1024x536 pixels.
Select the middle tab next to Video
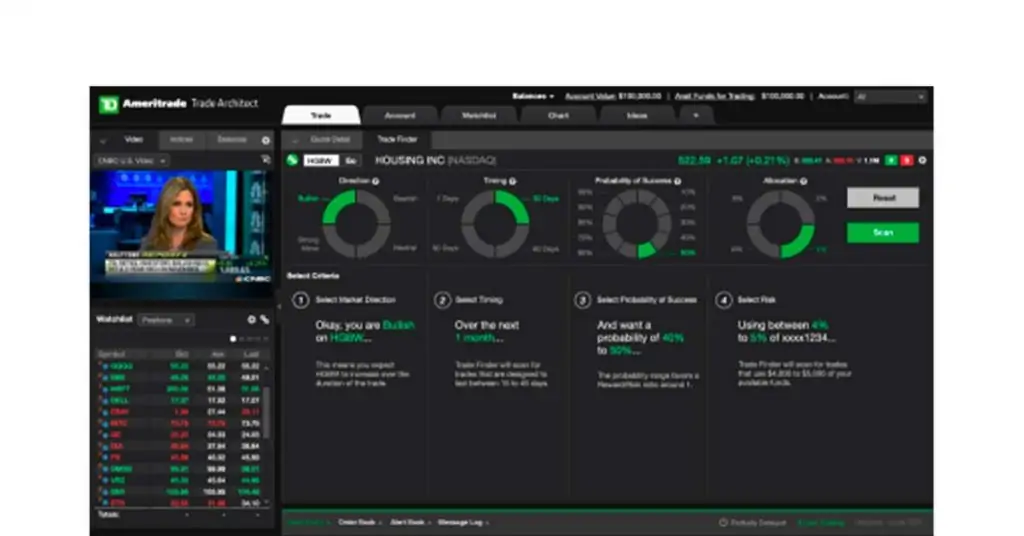coord(181,140)
